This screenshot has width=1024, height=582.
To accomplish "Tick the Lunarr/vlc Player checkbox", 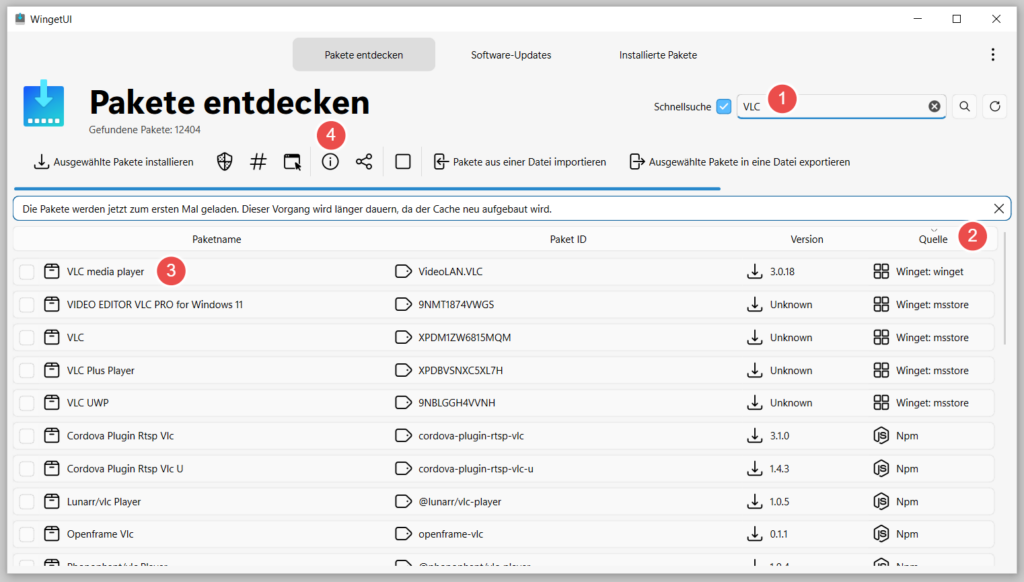I will [x=27, y=502].
